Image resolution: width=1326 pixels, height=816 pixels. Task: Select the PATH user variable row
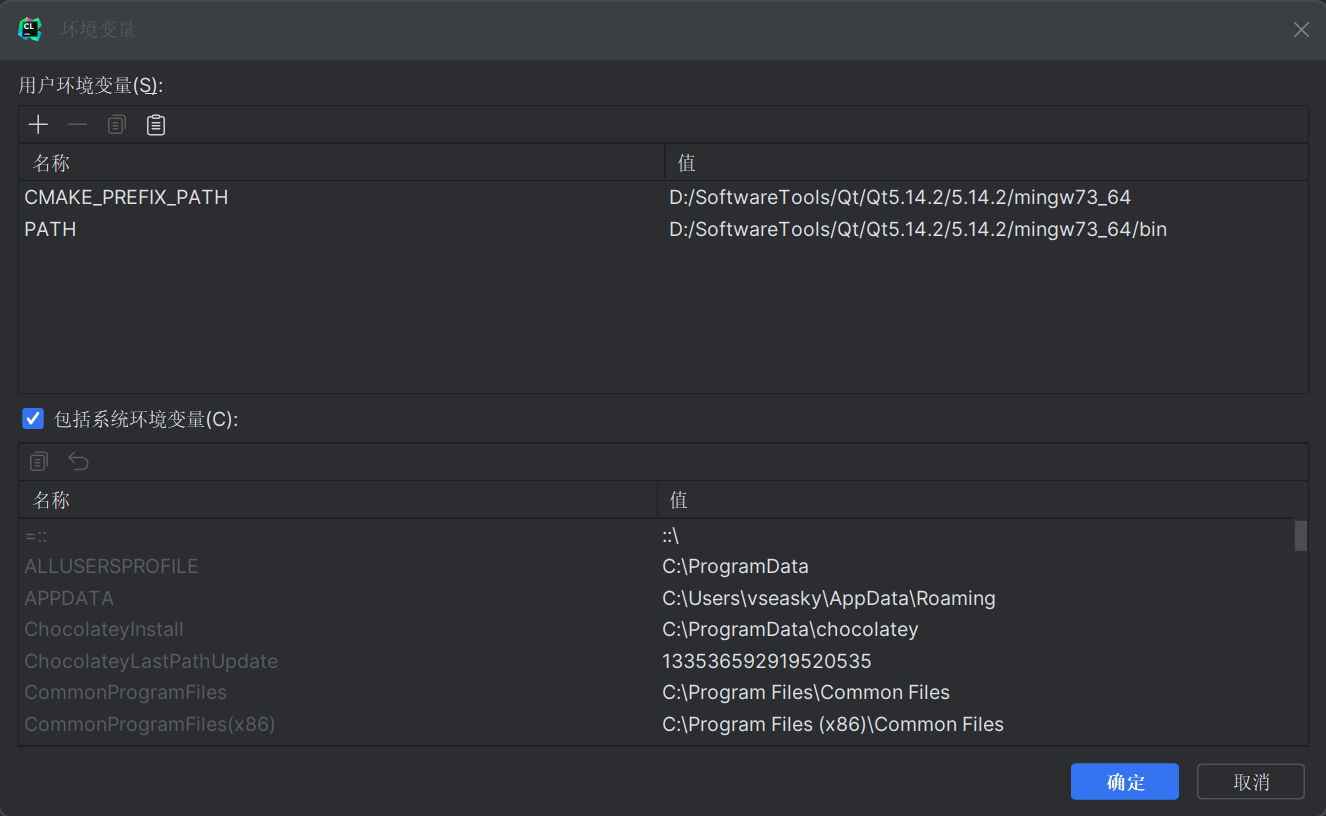click(50, 230)
